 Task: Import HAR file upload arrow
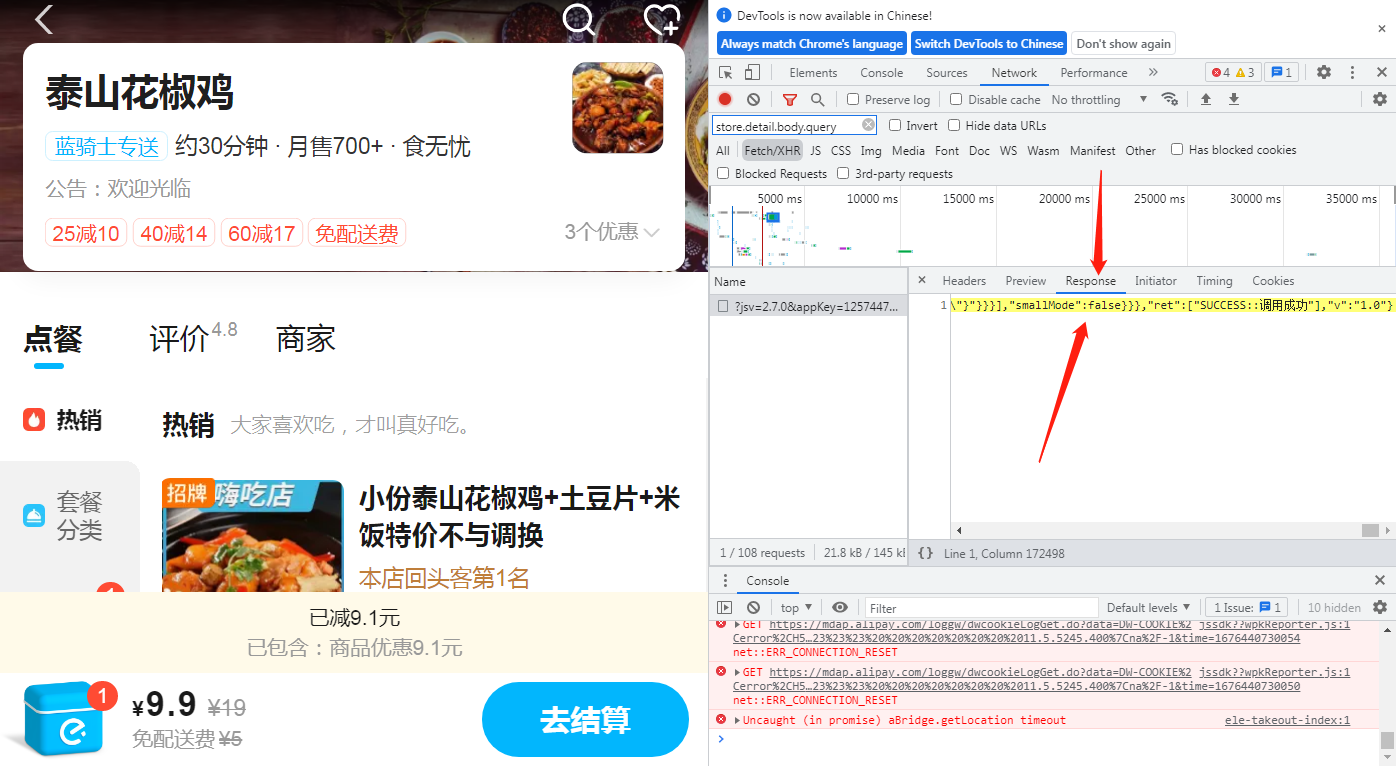click(x=1206, y=99)
